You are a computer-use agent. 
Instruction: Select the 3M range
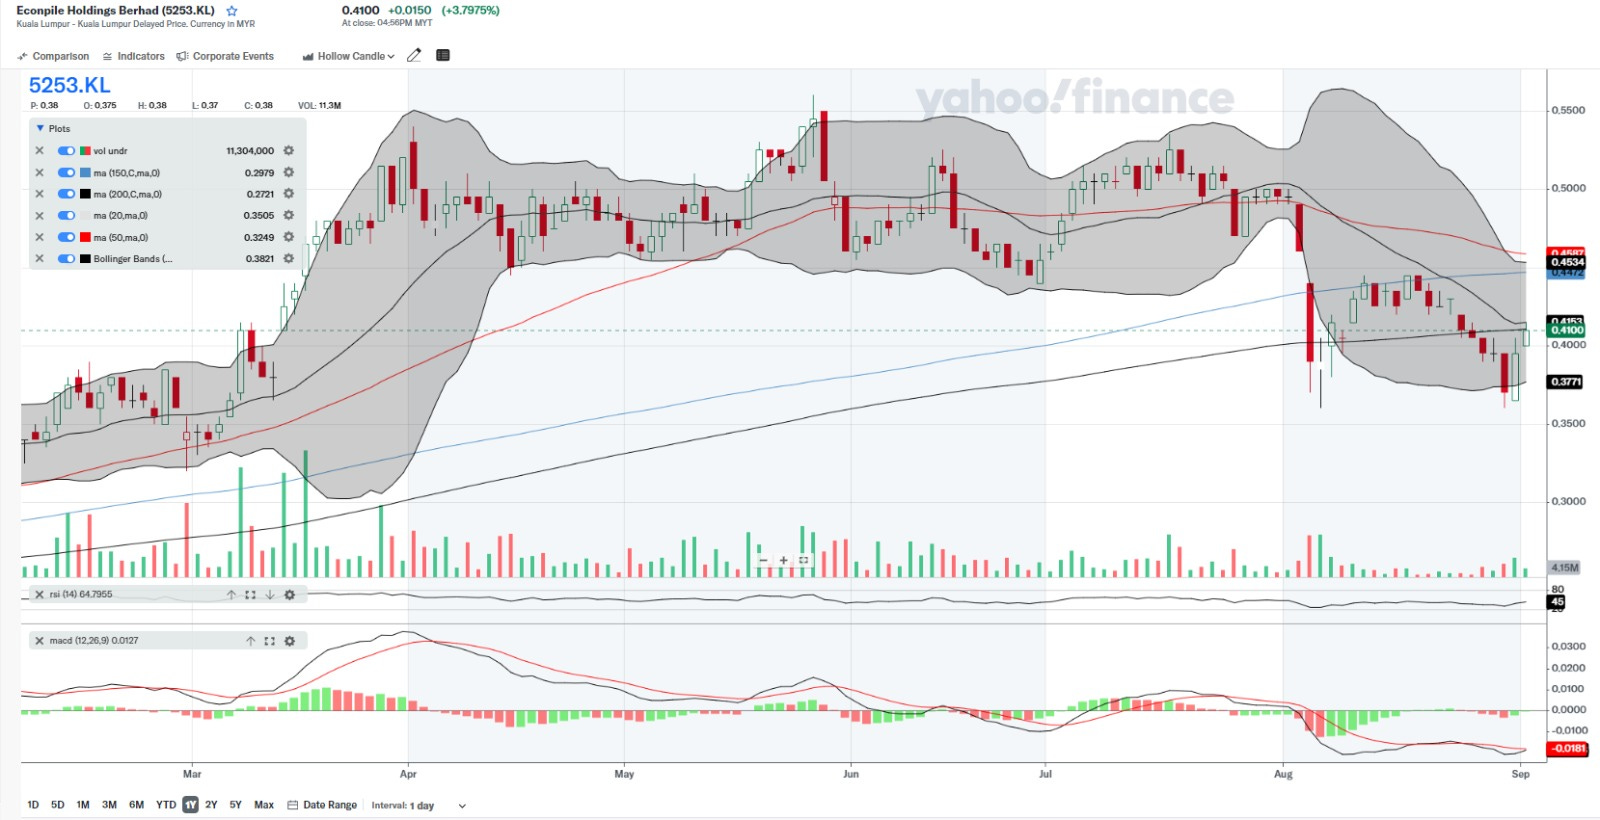[x=109, y=805]
